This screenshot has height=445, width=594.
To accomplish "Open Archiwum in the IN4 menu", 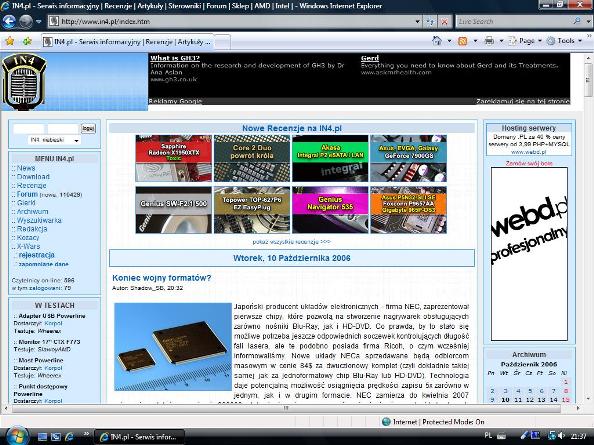I will pos(32,212).
